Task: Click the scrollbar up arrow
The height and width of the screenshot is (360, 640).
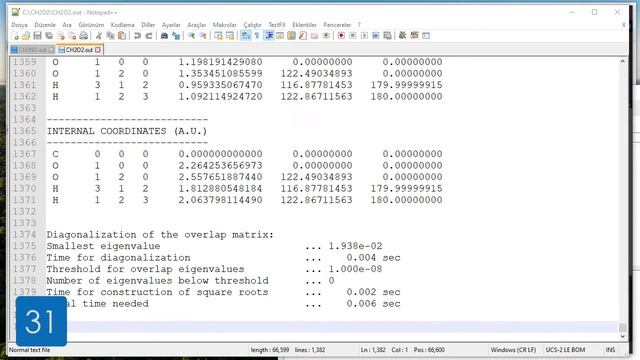Action: [622, 62]
